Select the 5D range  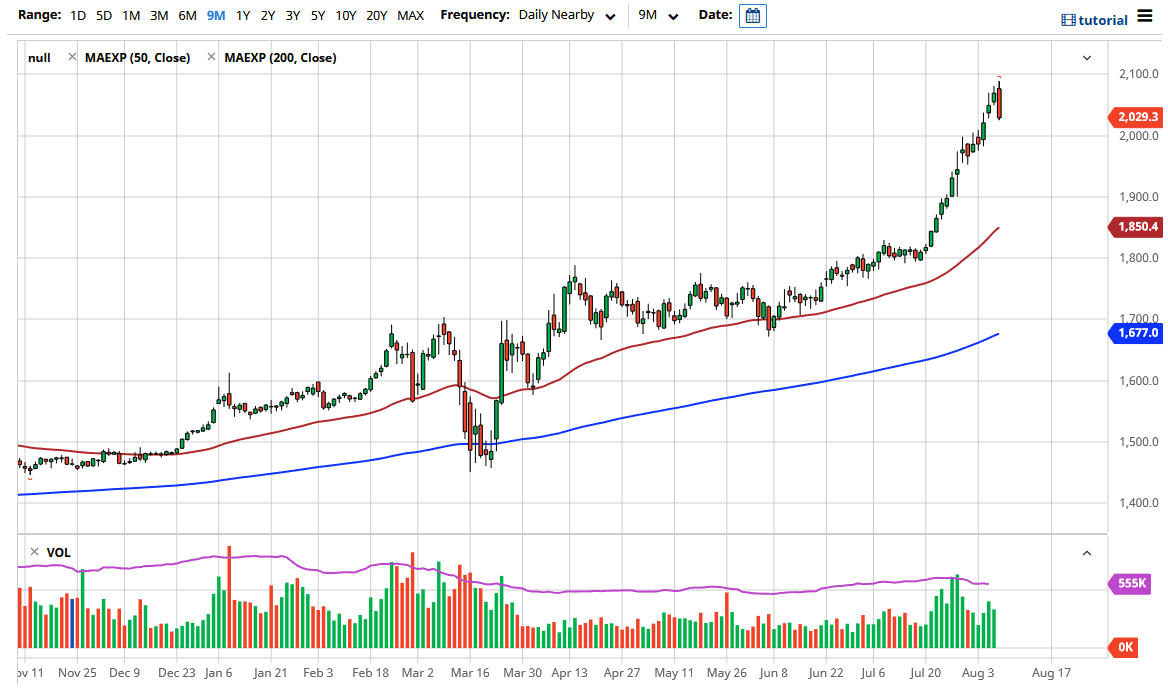[104, 16]
